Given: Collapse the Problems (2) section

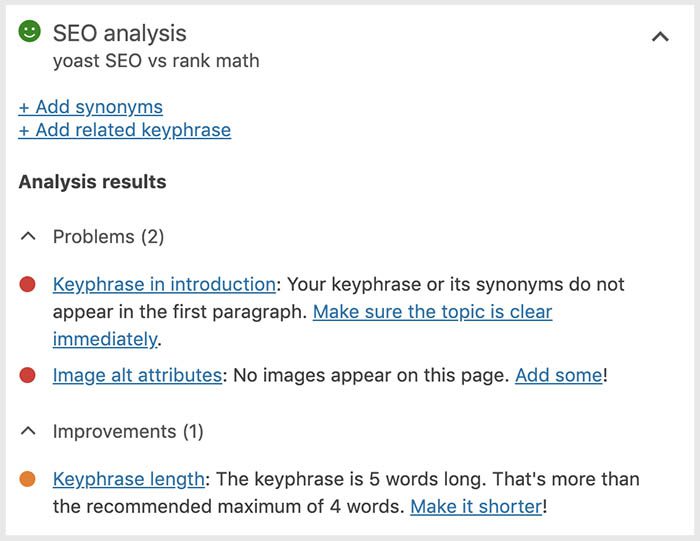Looking at the screenshot, I should click(28, 236).
